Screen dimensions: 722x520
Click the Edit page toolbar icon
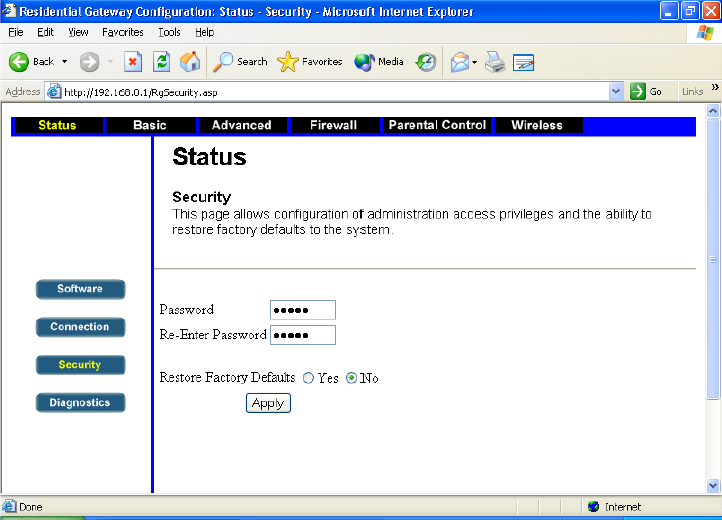click(x=524, y=63)
